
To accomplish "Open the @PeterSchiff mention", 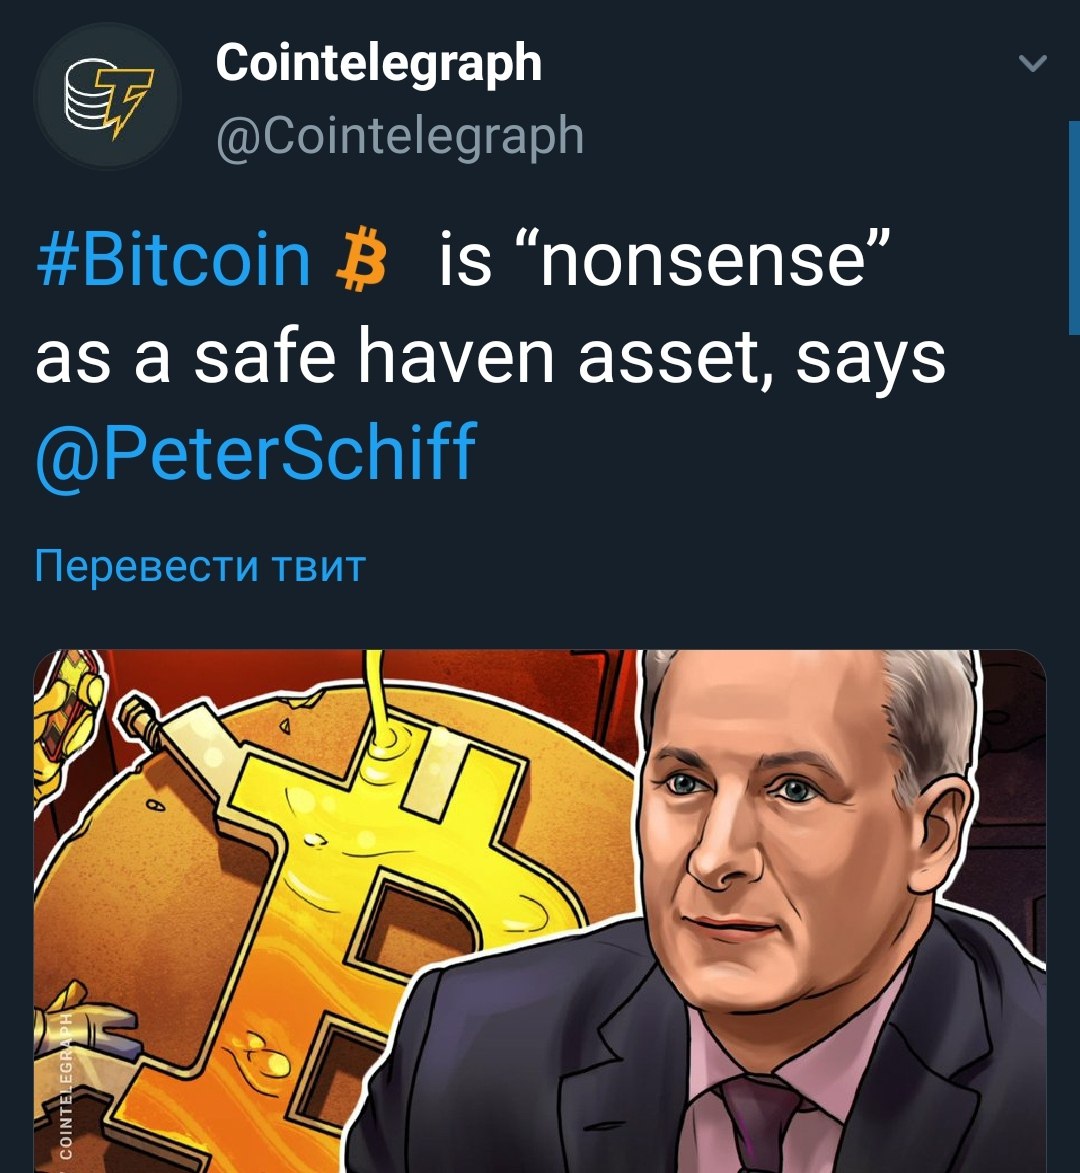I will (x=256, y=452).
